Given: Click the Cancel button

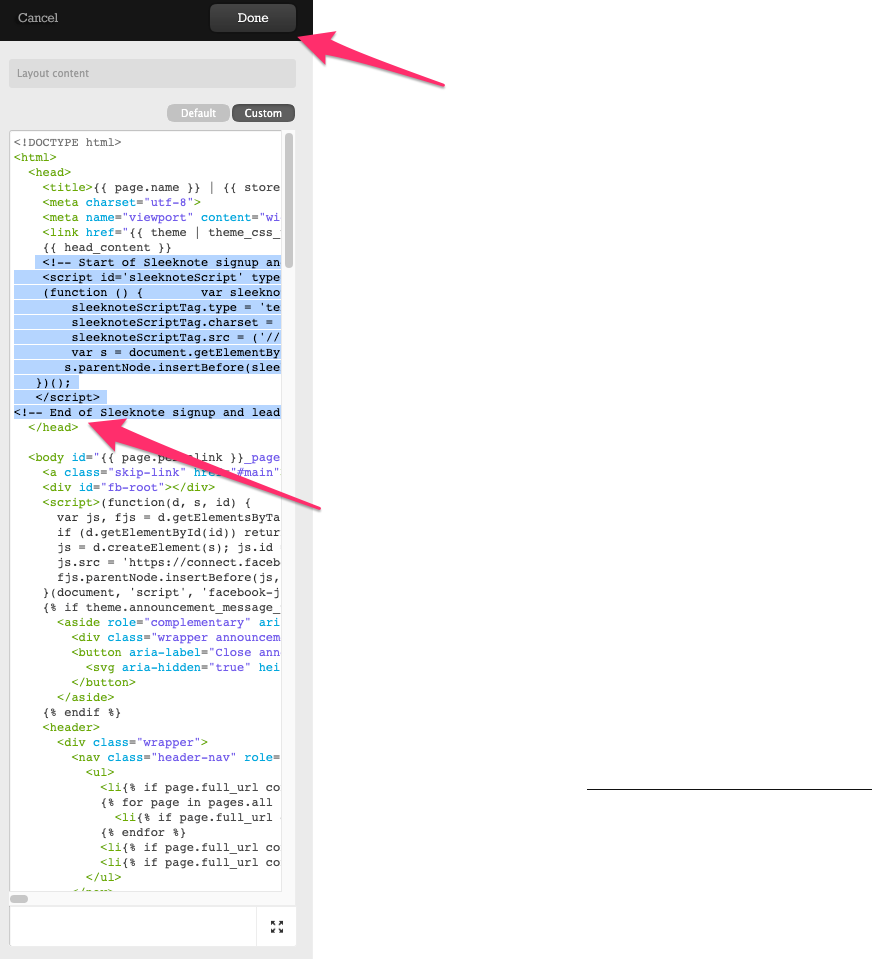Looking at the screenshot, I should [x=38, y=18].
